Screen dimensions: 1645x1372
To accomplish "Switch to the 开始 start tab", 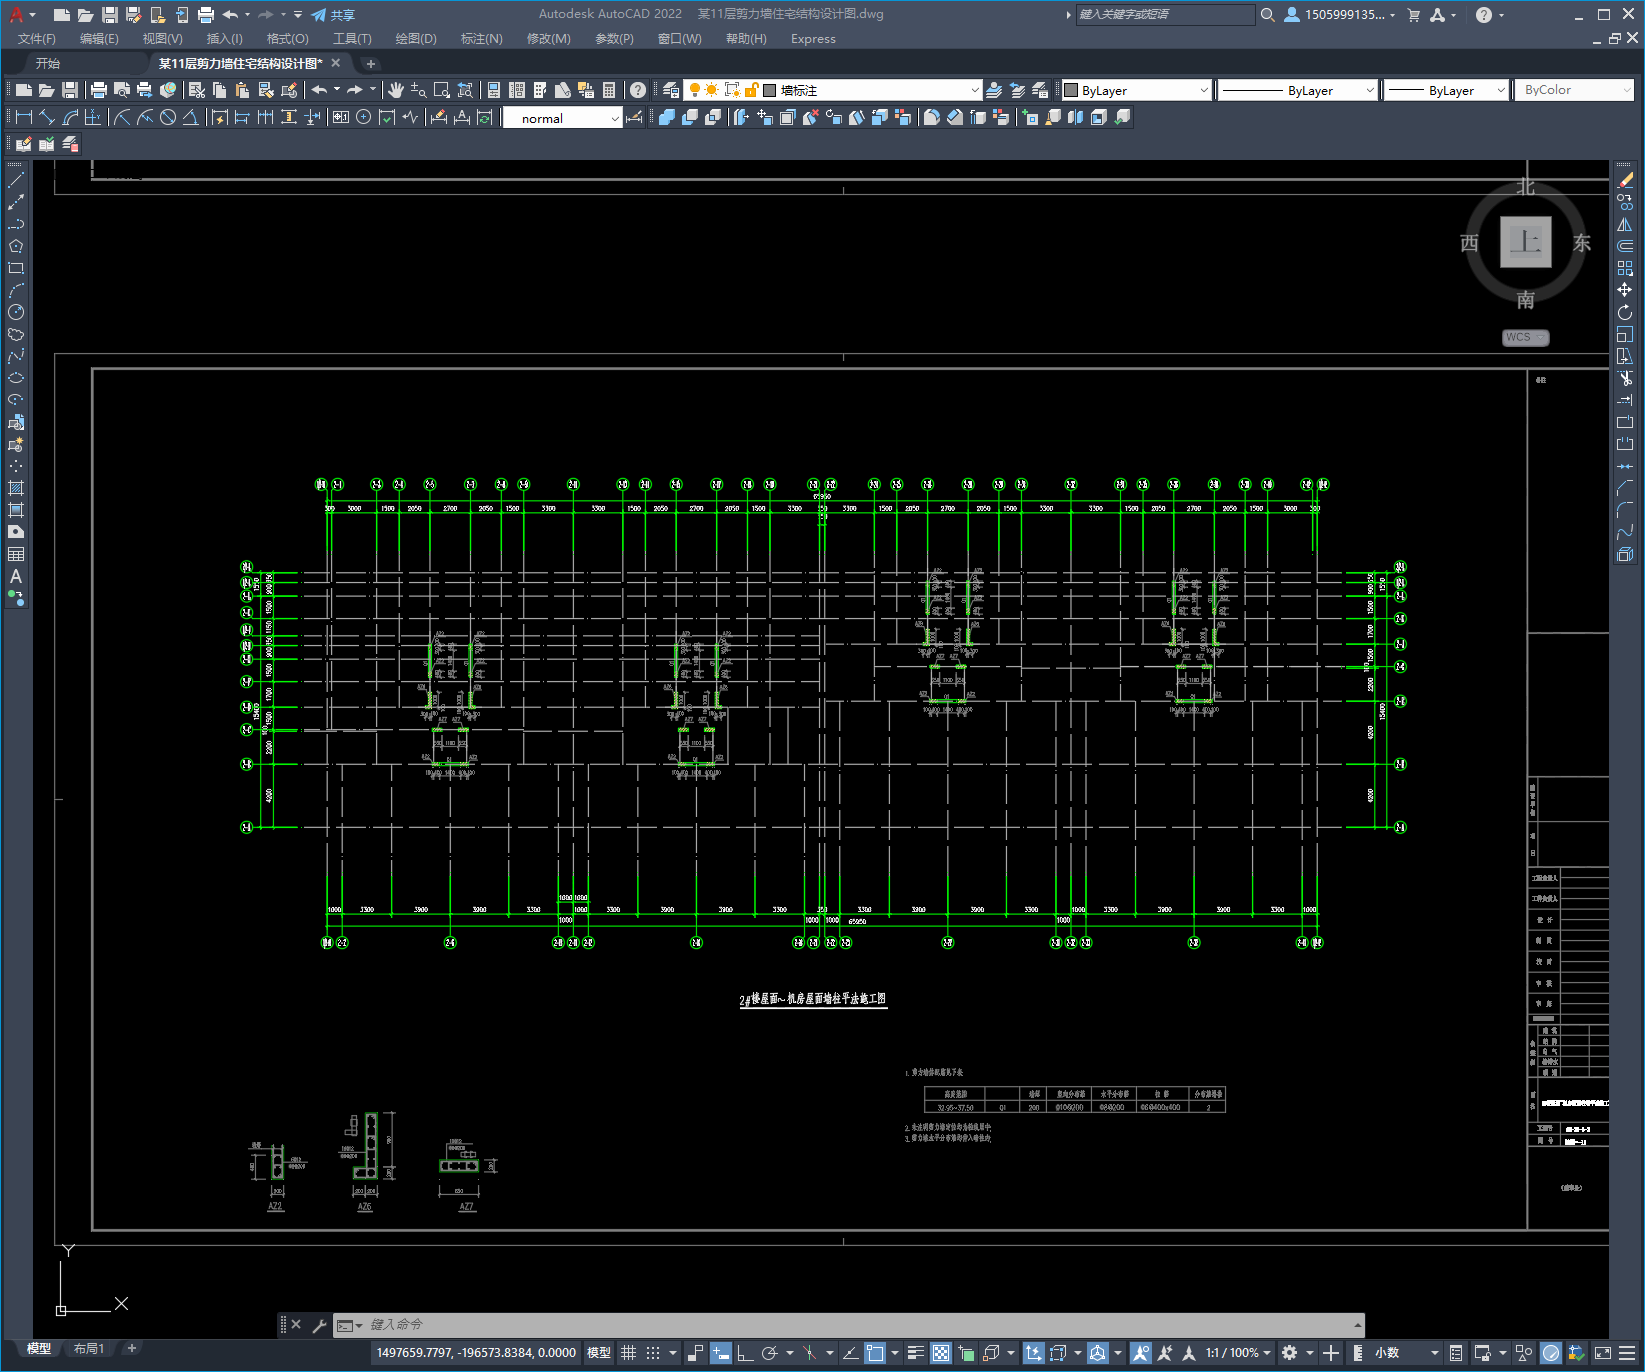I will point(48,63).
